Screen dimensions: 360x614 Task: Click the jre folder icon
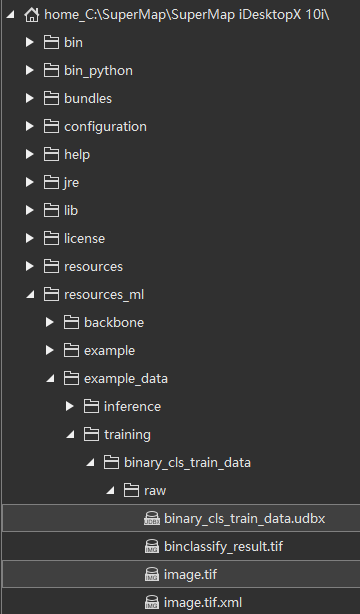(51, 182)
